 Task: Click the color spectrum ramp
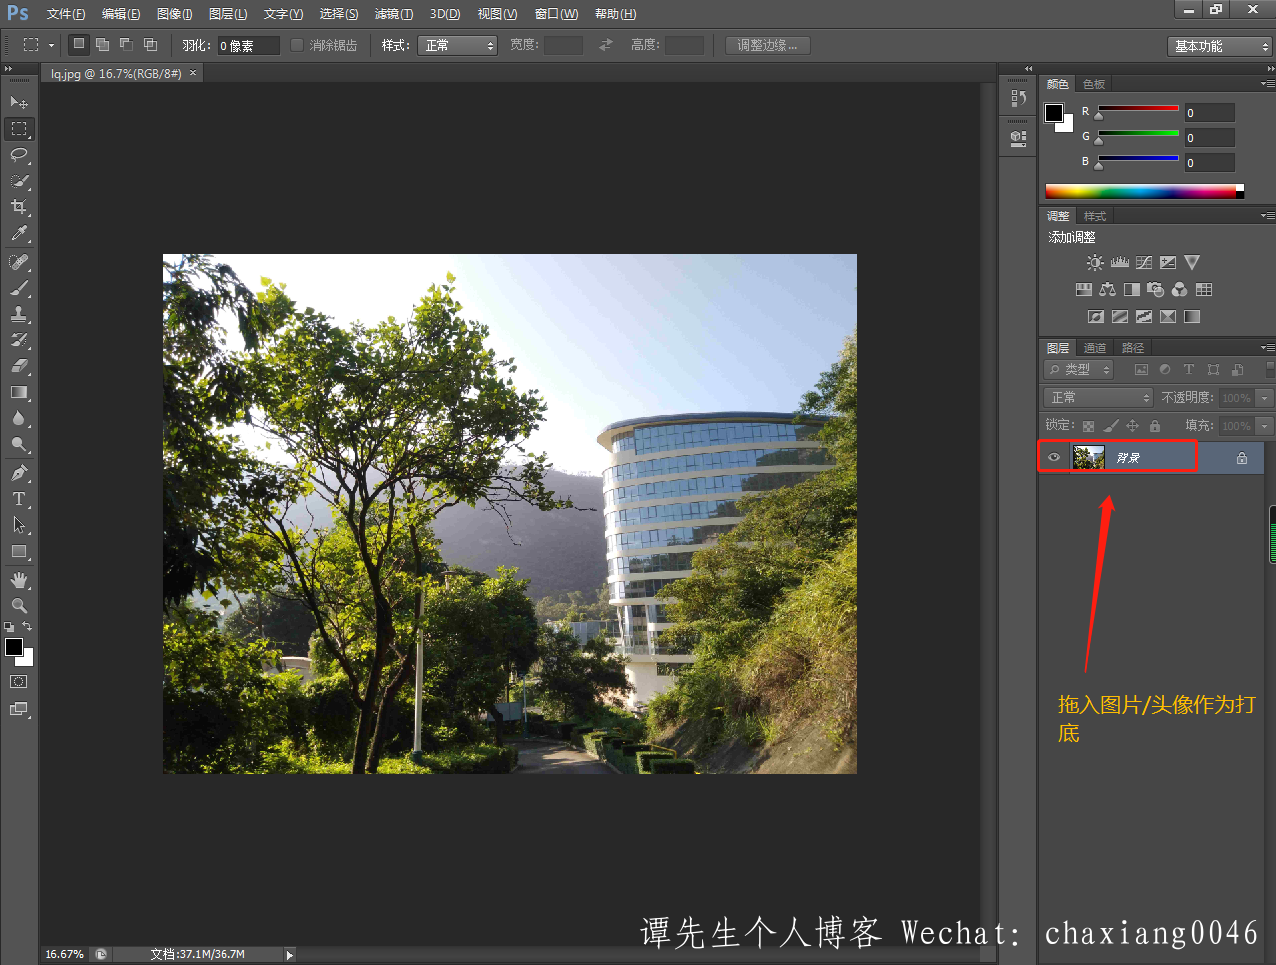[1140, 191]
